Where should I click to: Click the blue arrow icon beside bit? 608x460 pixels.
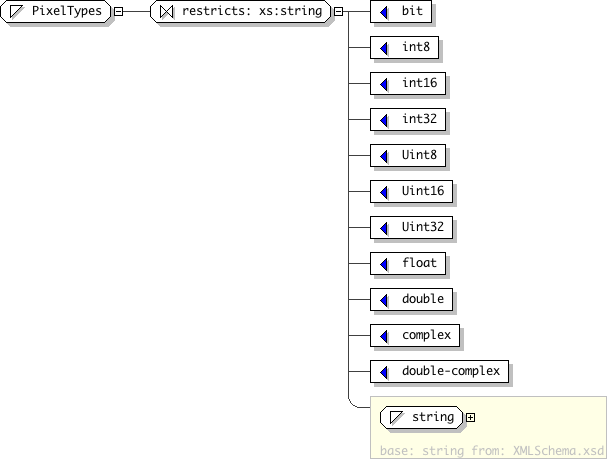coord(384,12)
